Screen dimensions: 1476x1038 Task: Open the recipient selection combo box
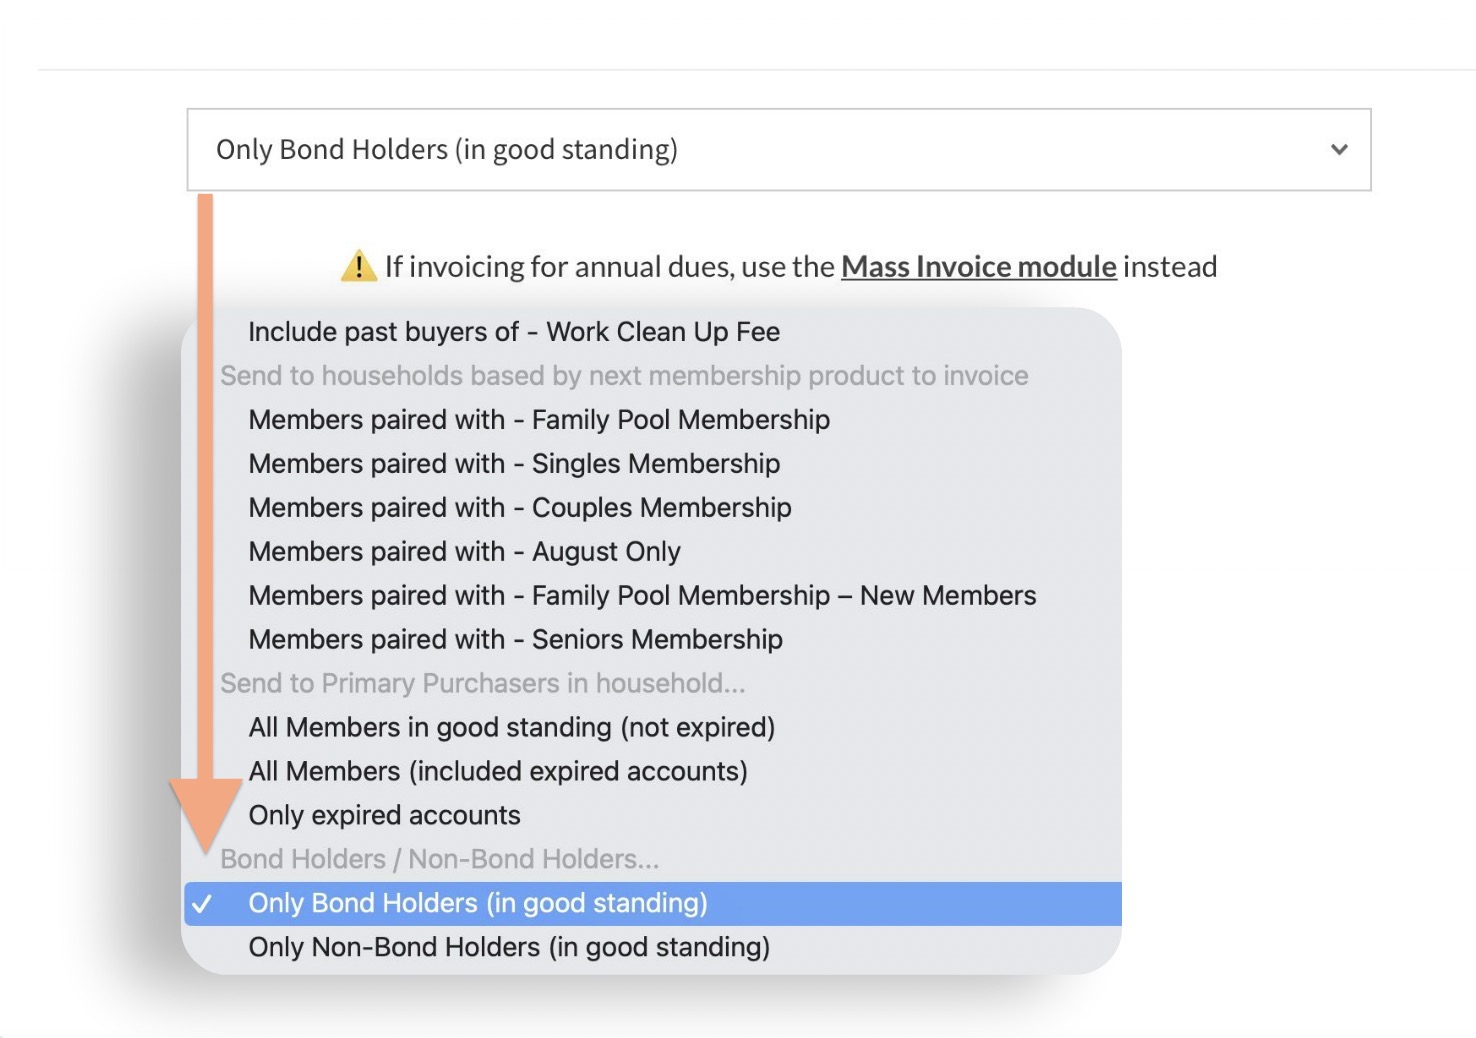(778, 150)
